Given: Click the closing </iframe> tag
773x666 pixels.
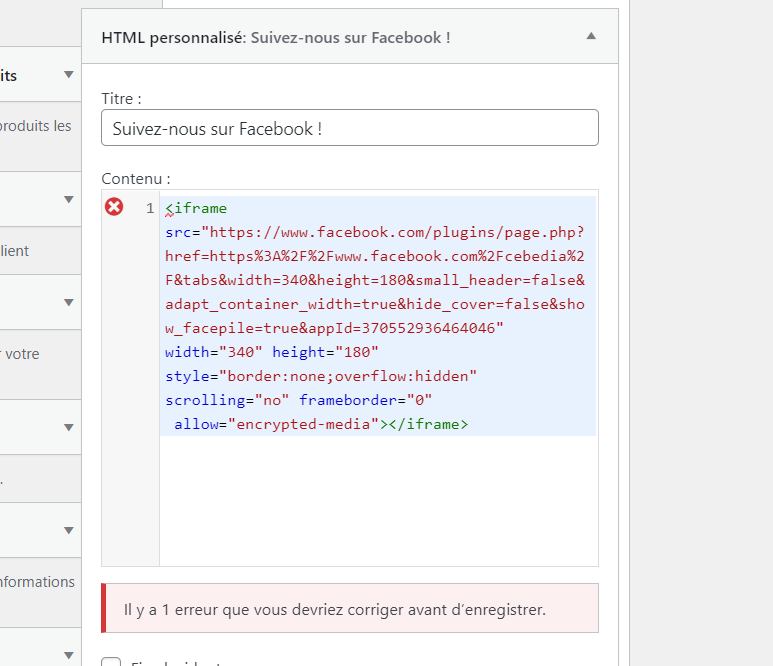Looking at the screenshot, I should (x=428, y=424).
